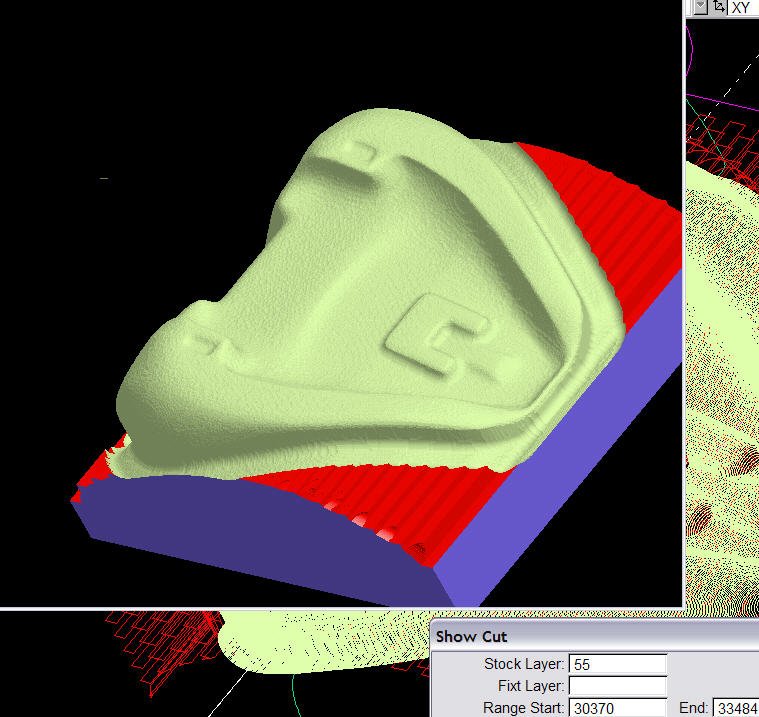
Task: Edit the Stock Layer field showing 55
Action: [x=618, y=664]
